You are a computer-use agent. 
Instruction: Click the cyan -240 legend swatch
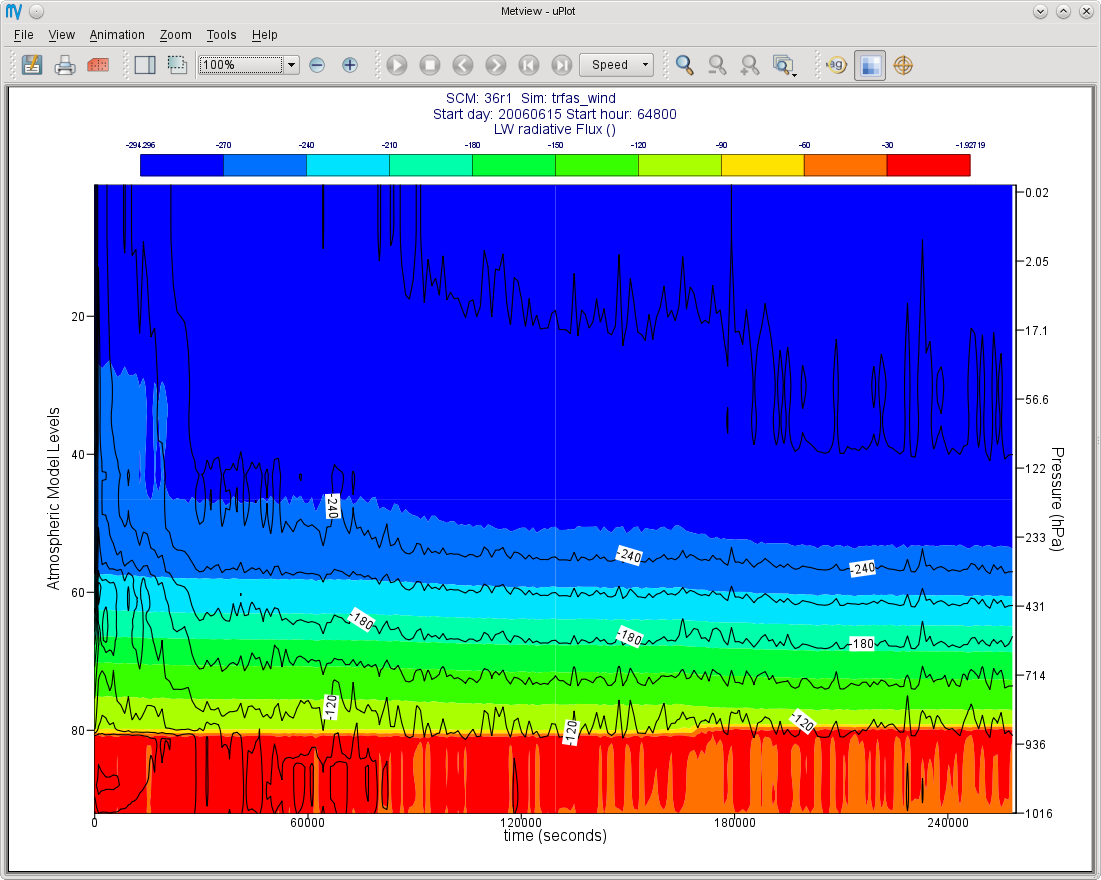coord(348,165)
